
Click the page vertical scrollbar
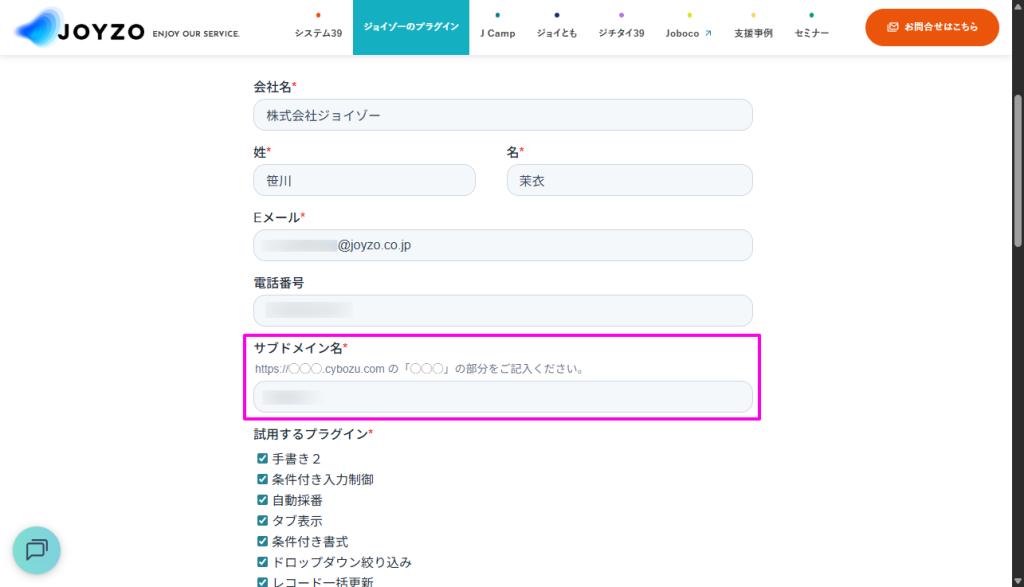pyautogui.click(x=1018, y=170)
